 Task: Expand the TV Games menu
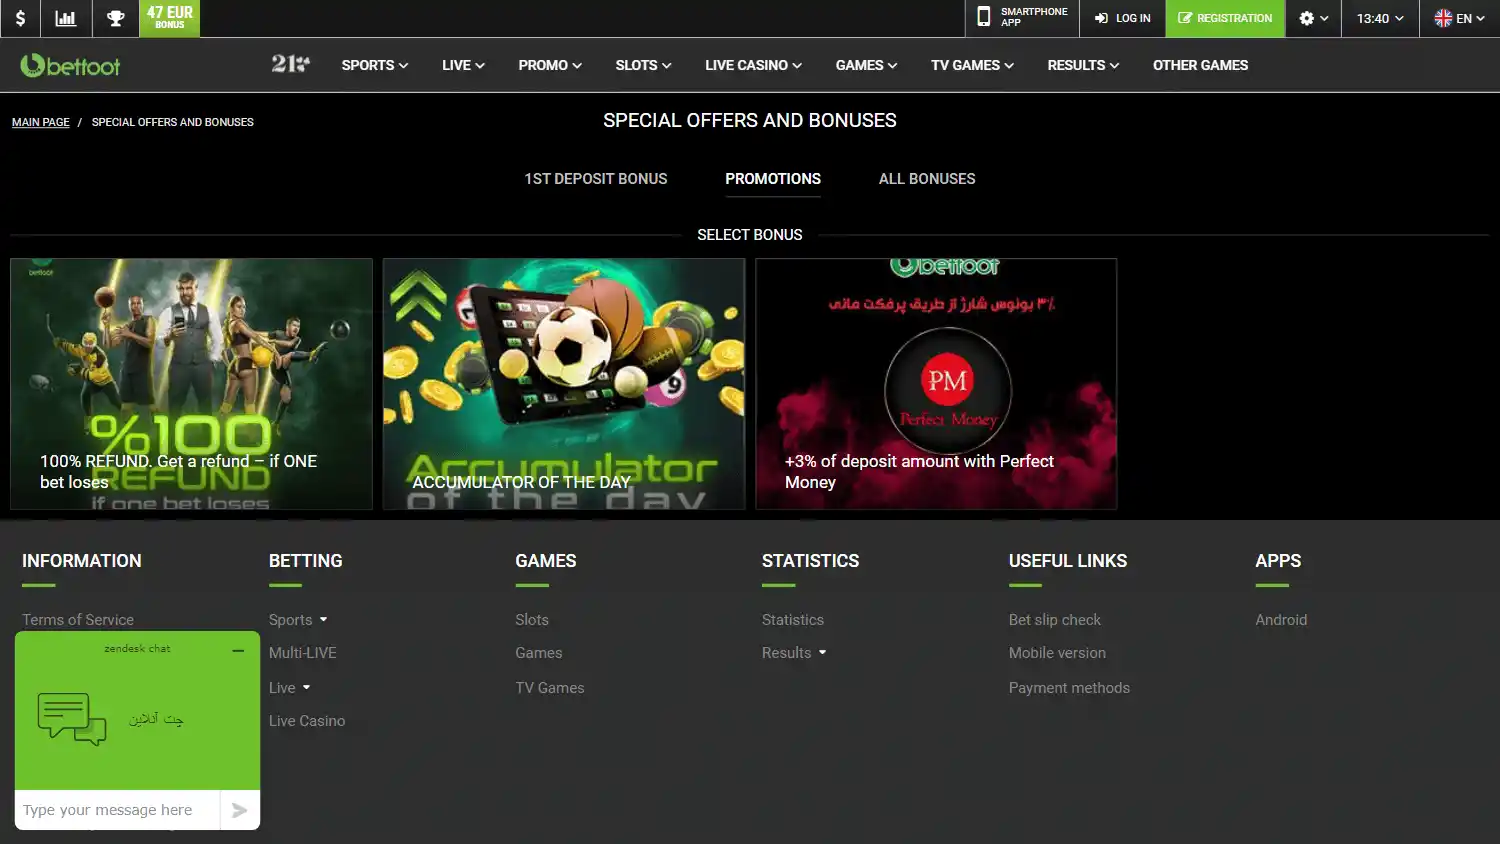[972, 65]
